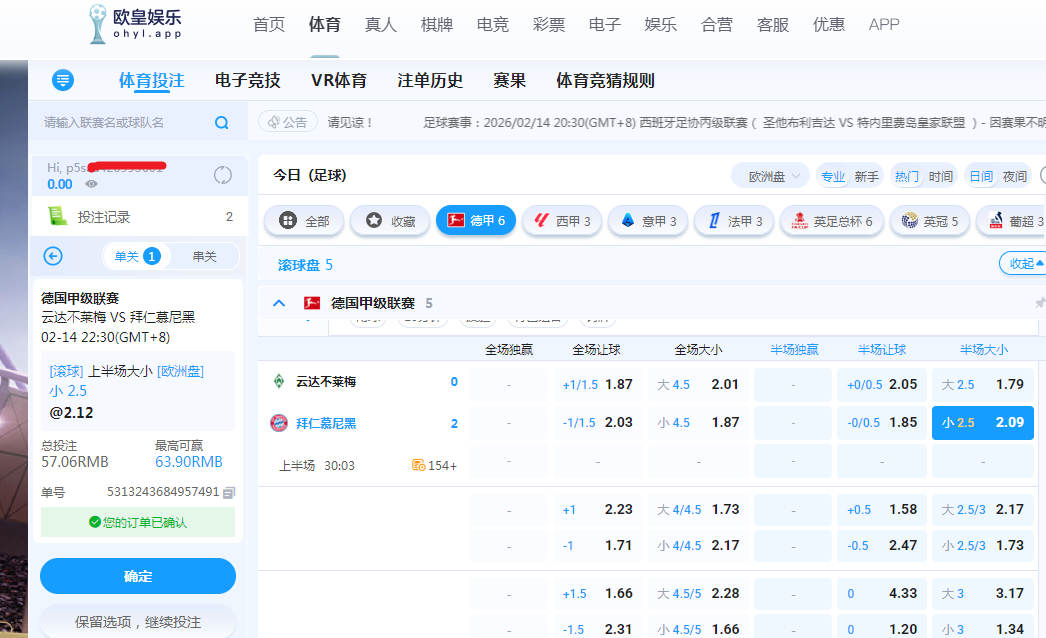The height and width of the screenshot is (638, 1046).
Task: Refresh the account balance
Action: coord(222,176)
